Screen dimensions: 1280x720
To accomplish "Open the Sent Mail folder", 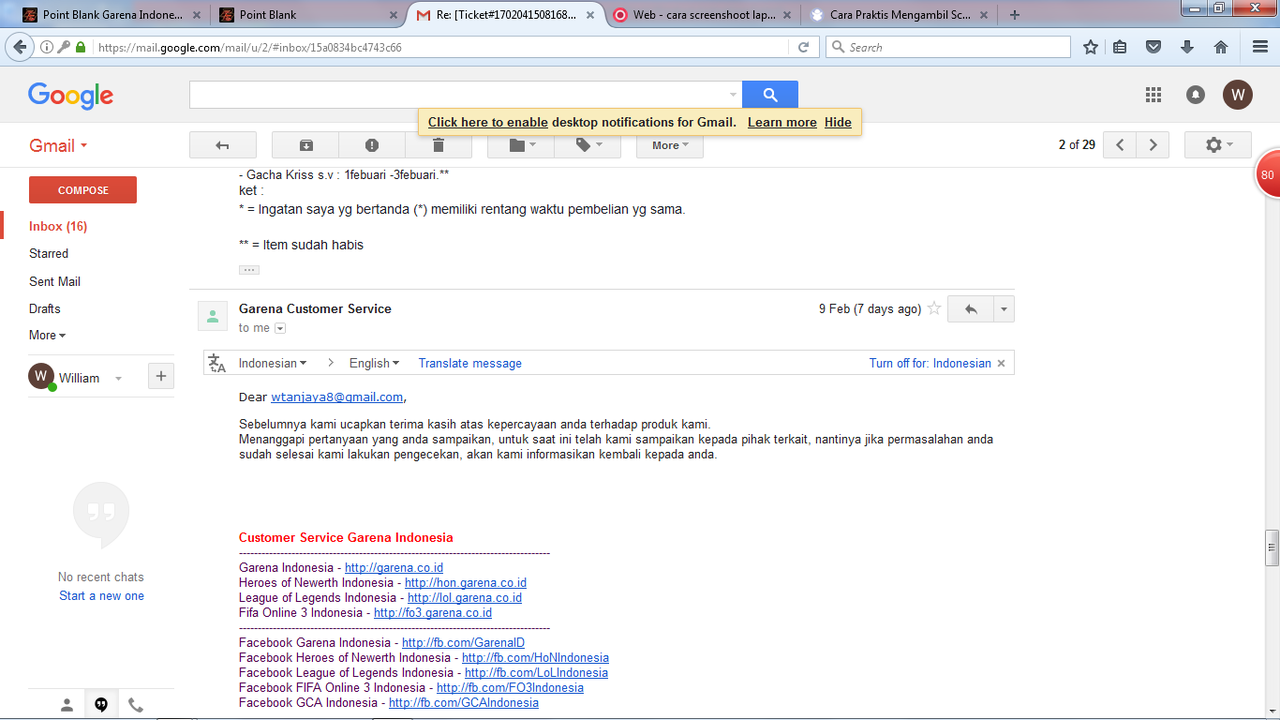I will tap(55, 282).
